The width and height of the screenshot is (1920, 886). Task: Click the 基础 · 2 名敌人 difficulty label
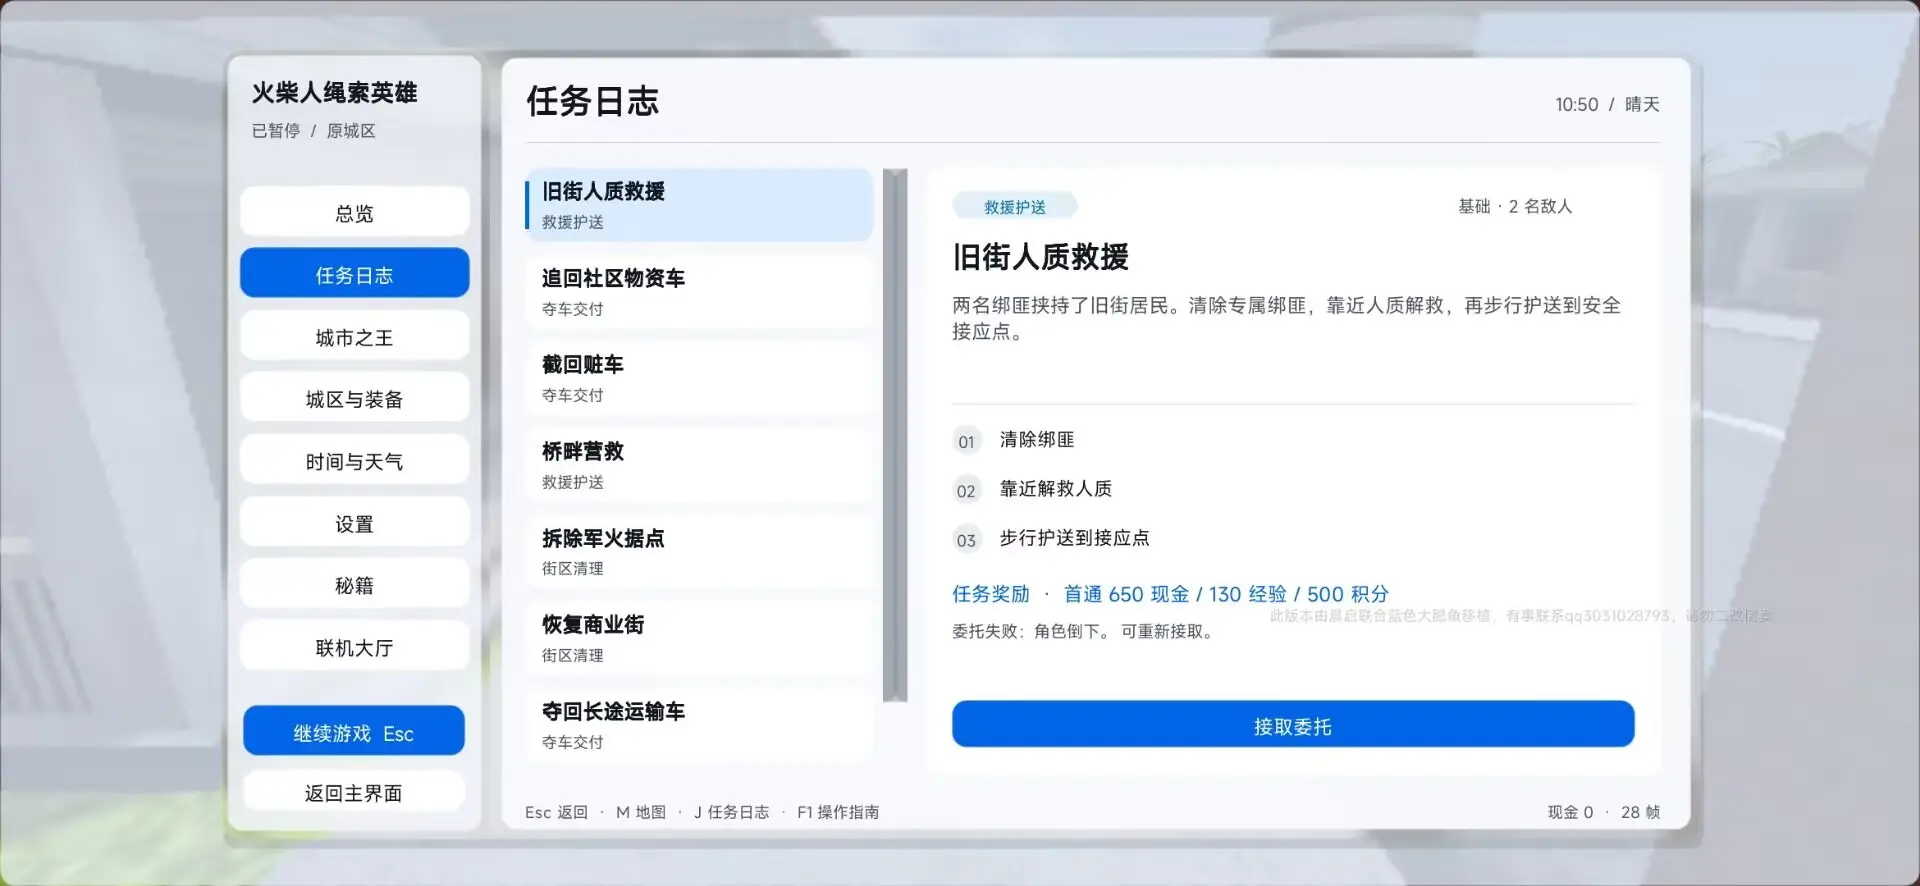tap(1515, 206)
